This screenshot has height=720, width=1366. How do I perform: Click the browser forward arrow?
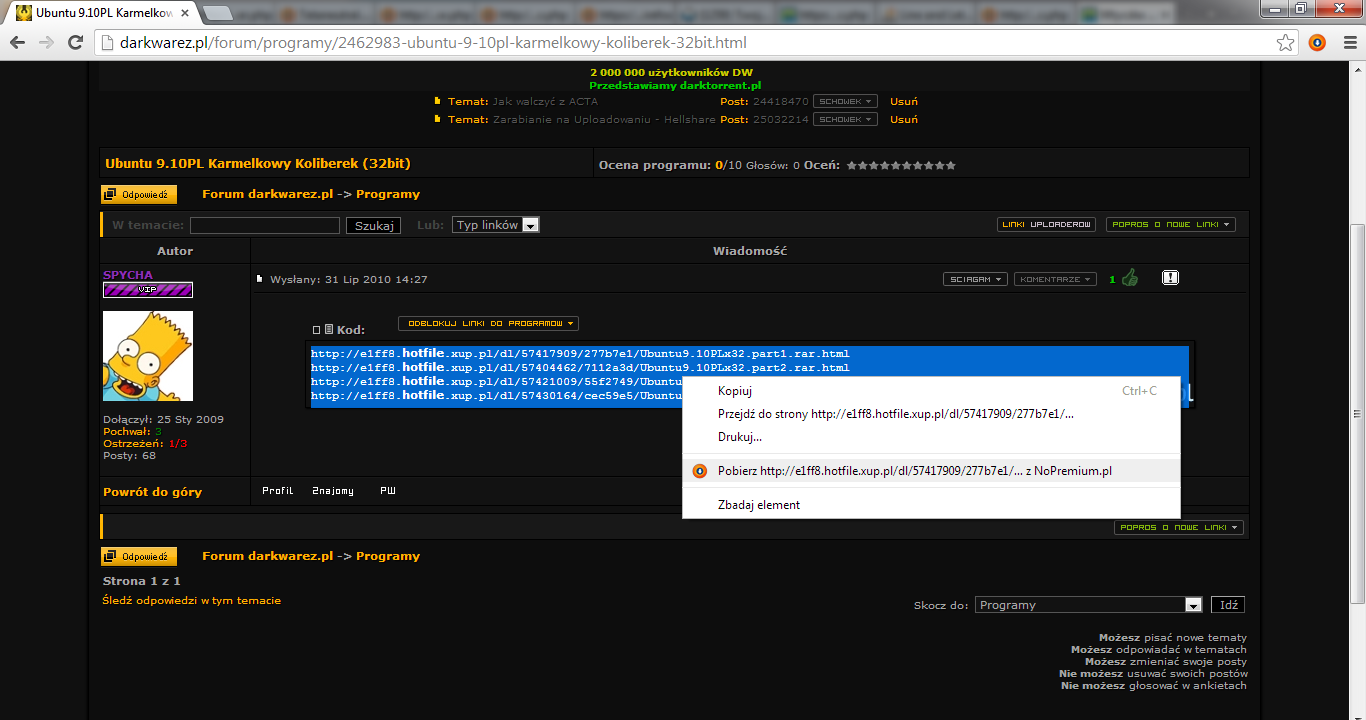point(46,43)
